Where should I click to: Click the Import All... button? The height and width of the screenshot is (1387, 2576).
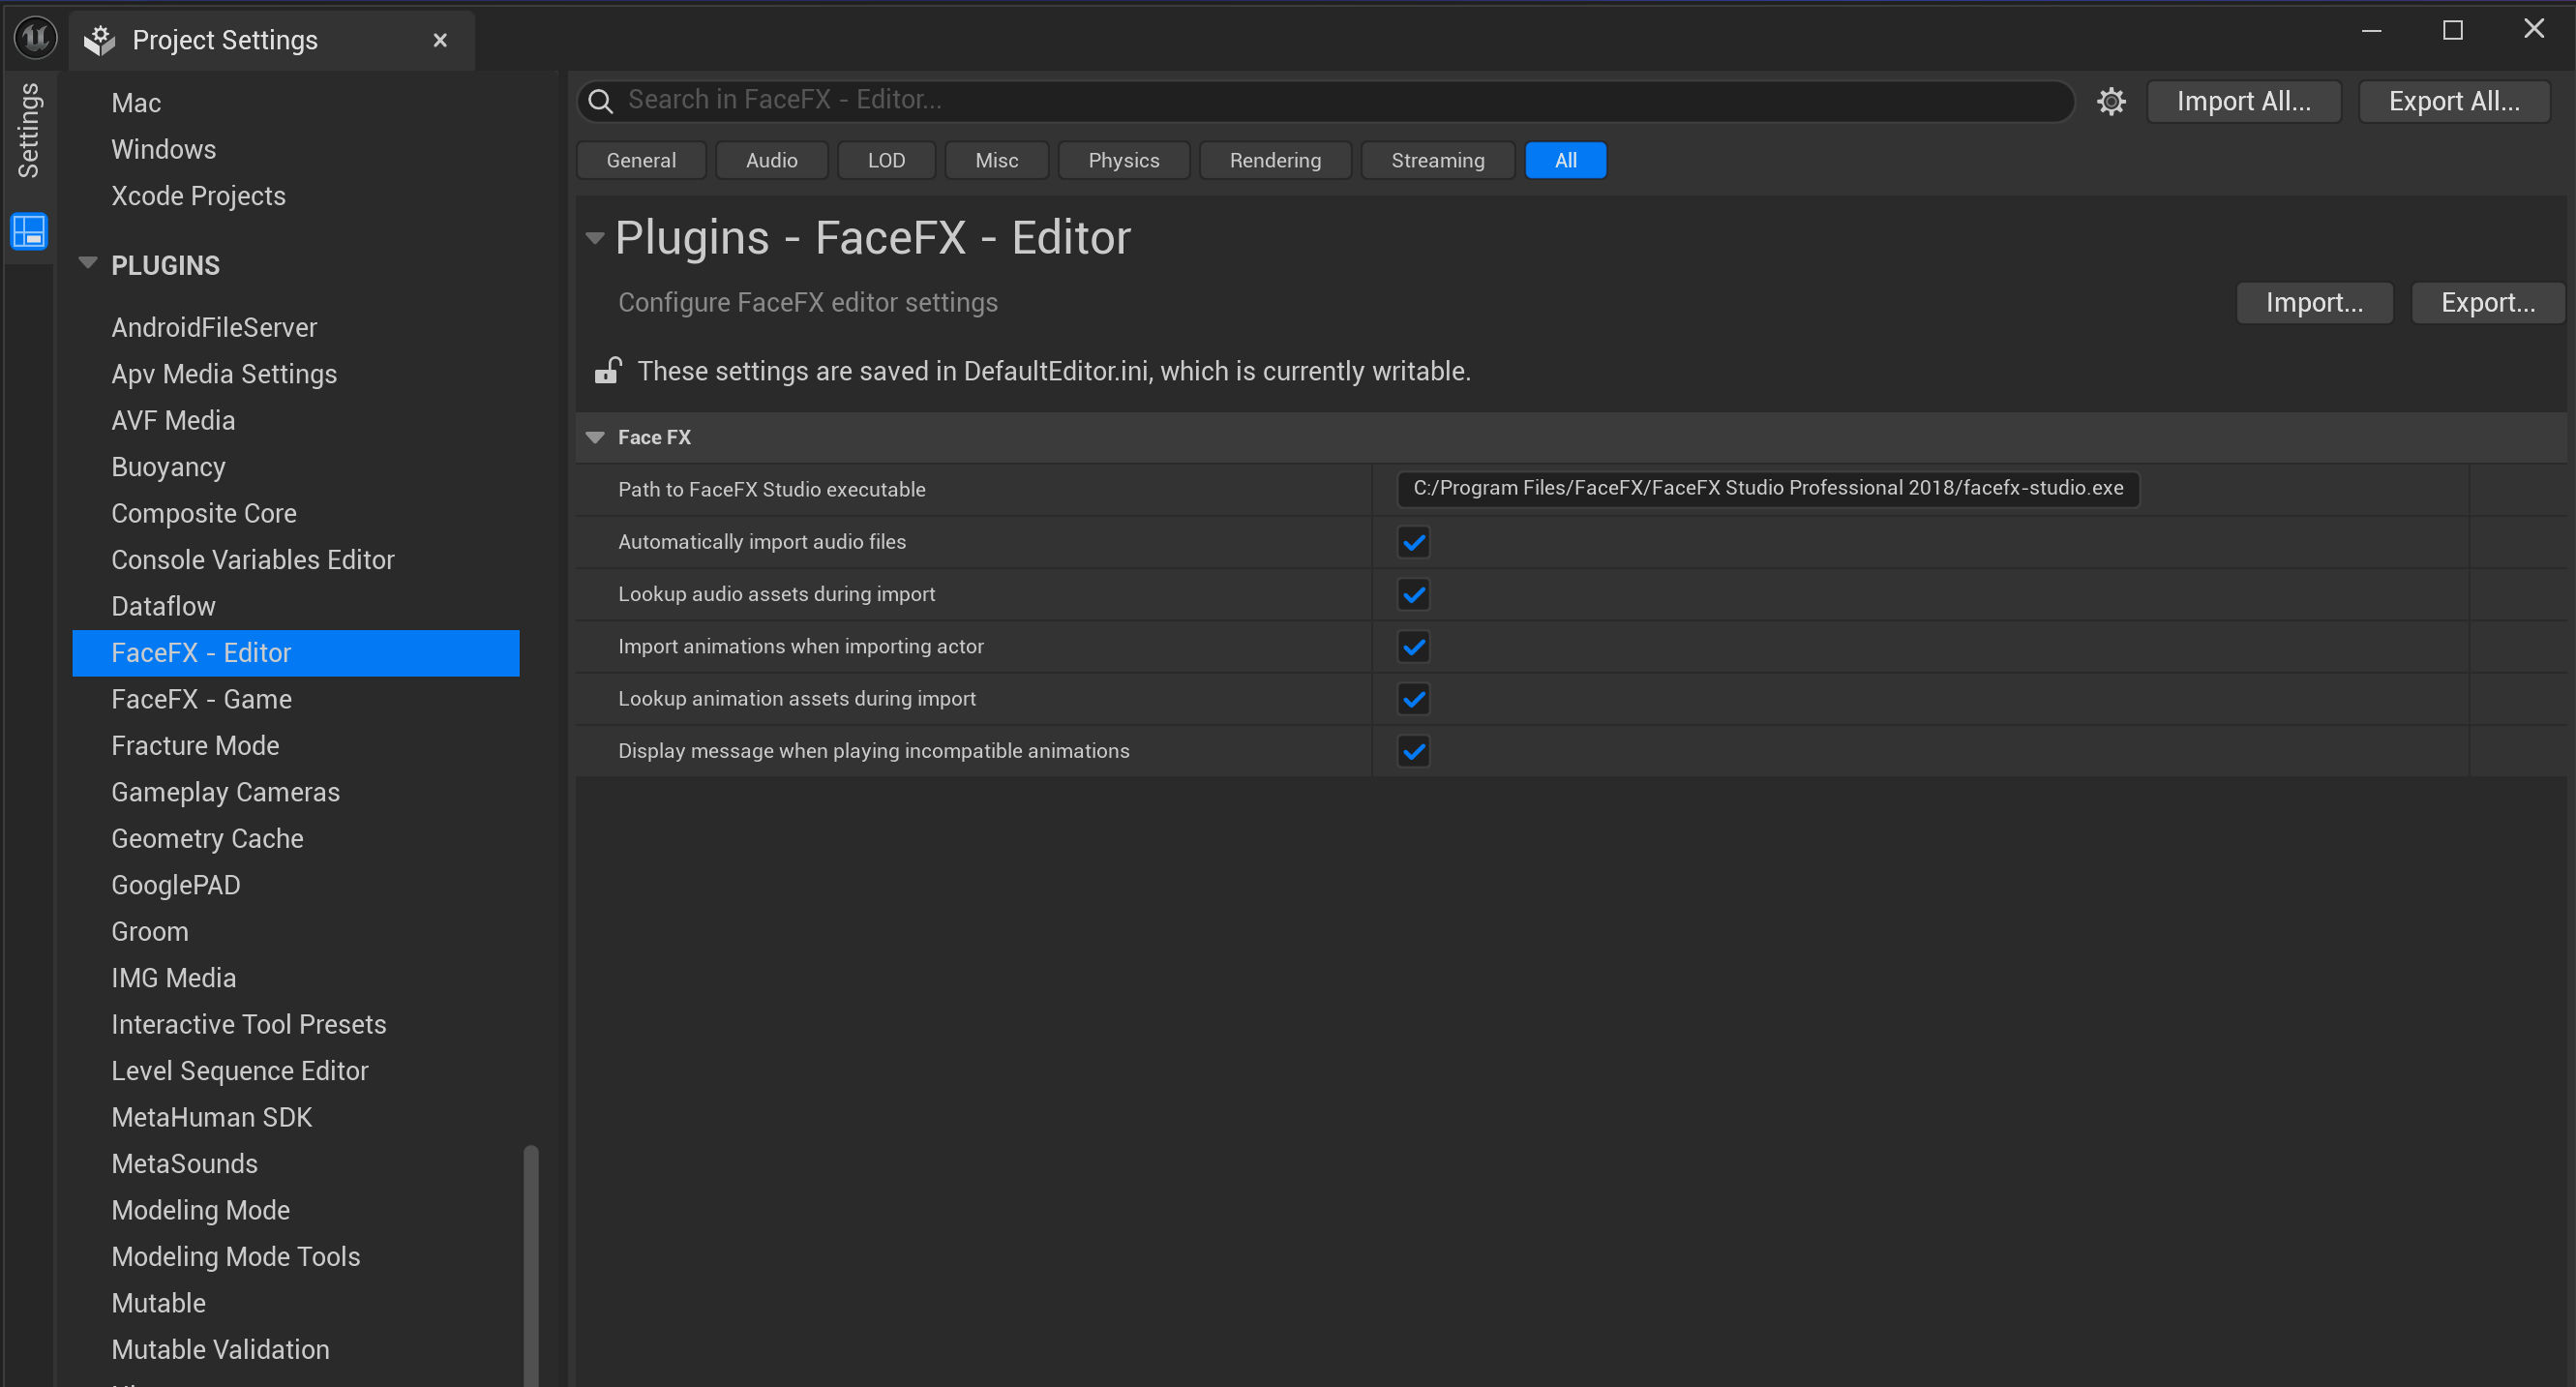(x=2243, y=101)
